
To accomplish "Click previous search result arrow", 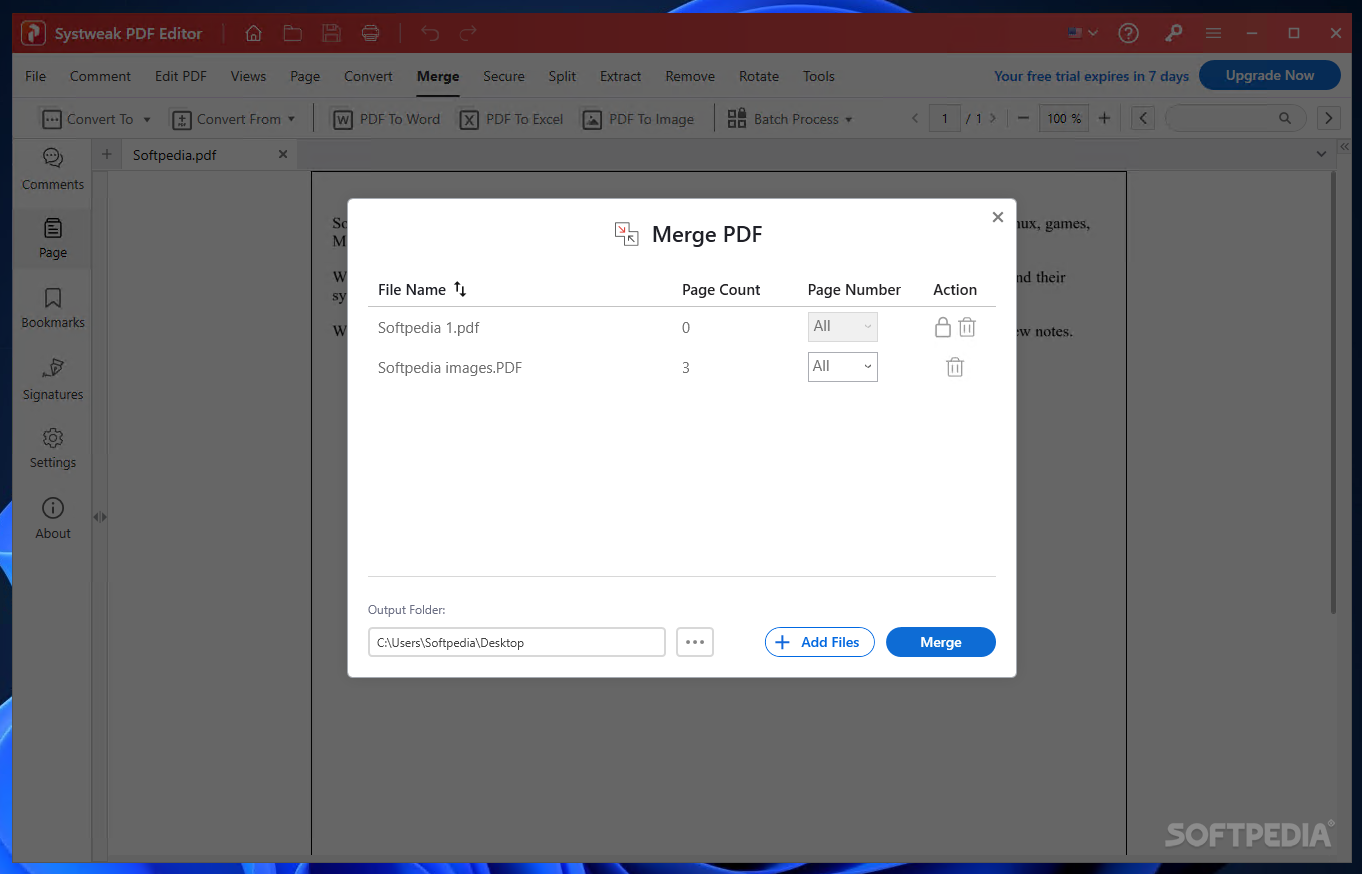I will [x=1144, y=118].
